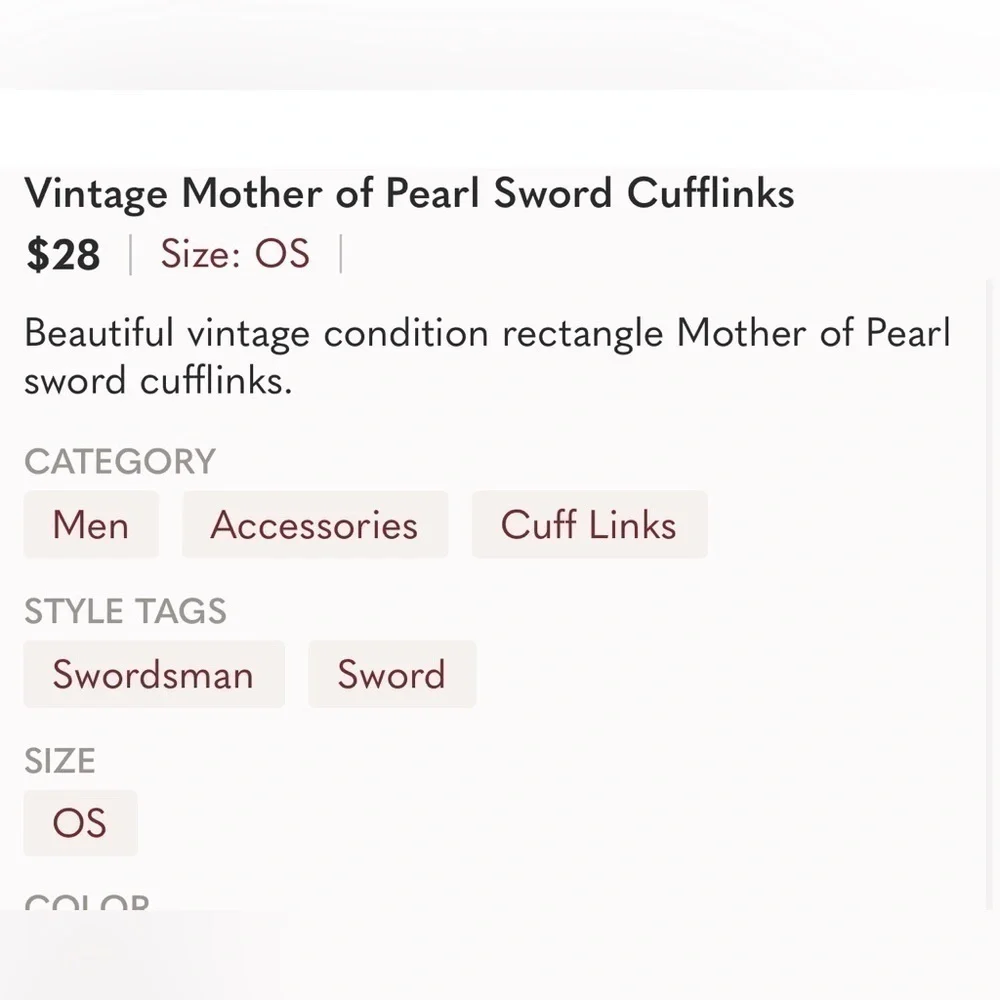Click the word cufflinks ending the description
Viewport: 1000px width, 1000px height.
[x=216, y=381]
